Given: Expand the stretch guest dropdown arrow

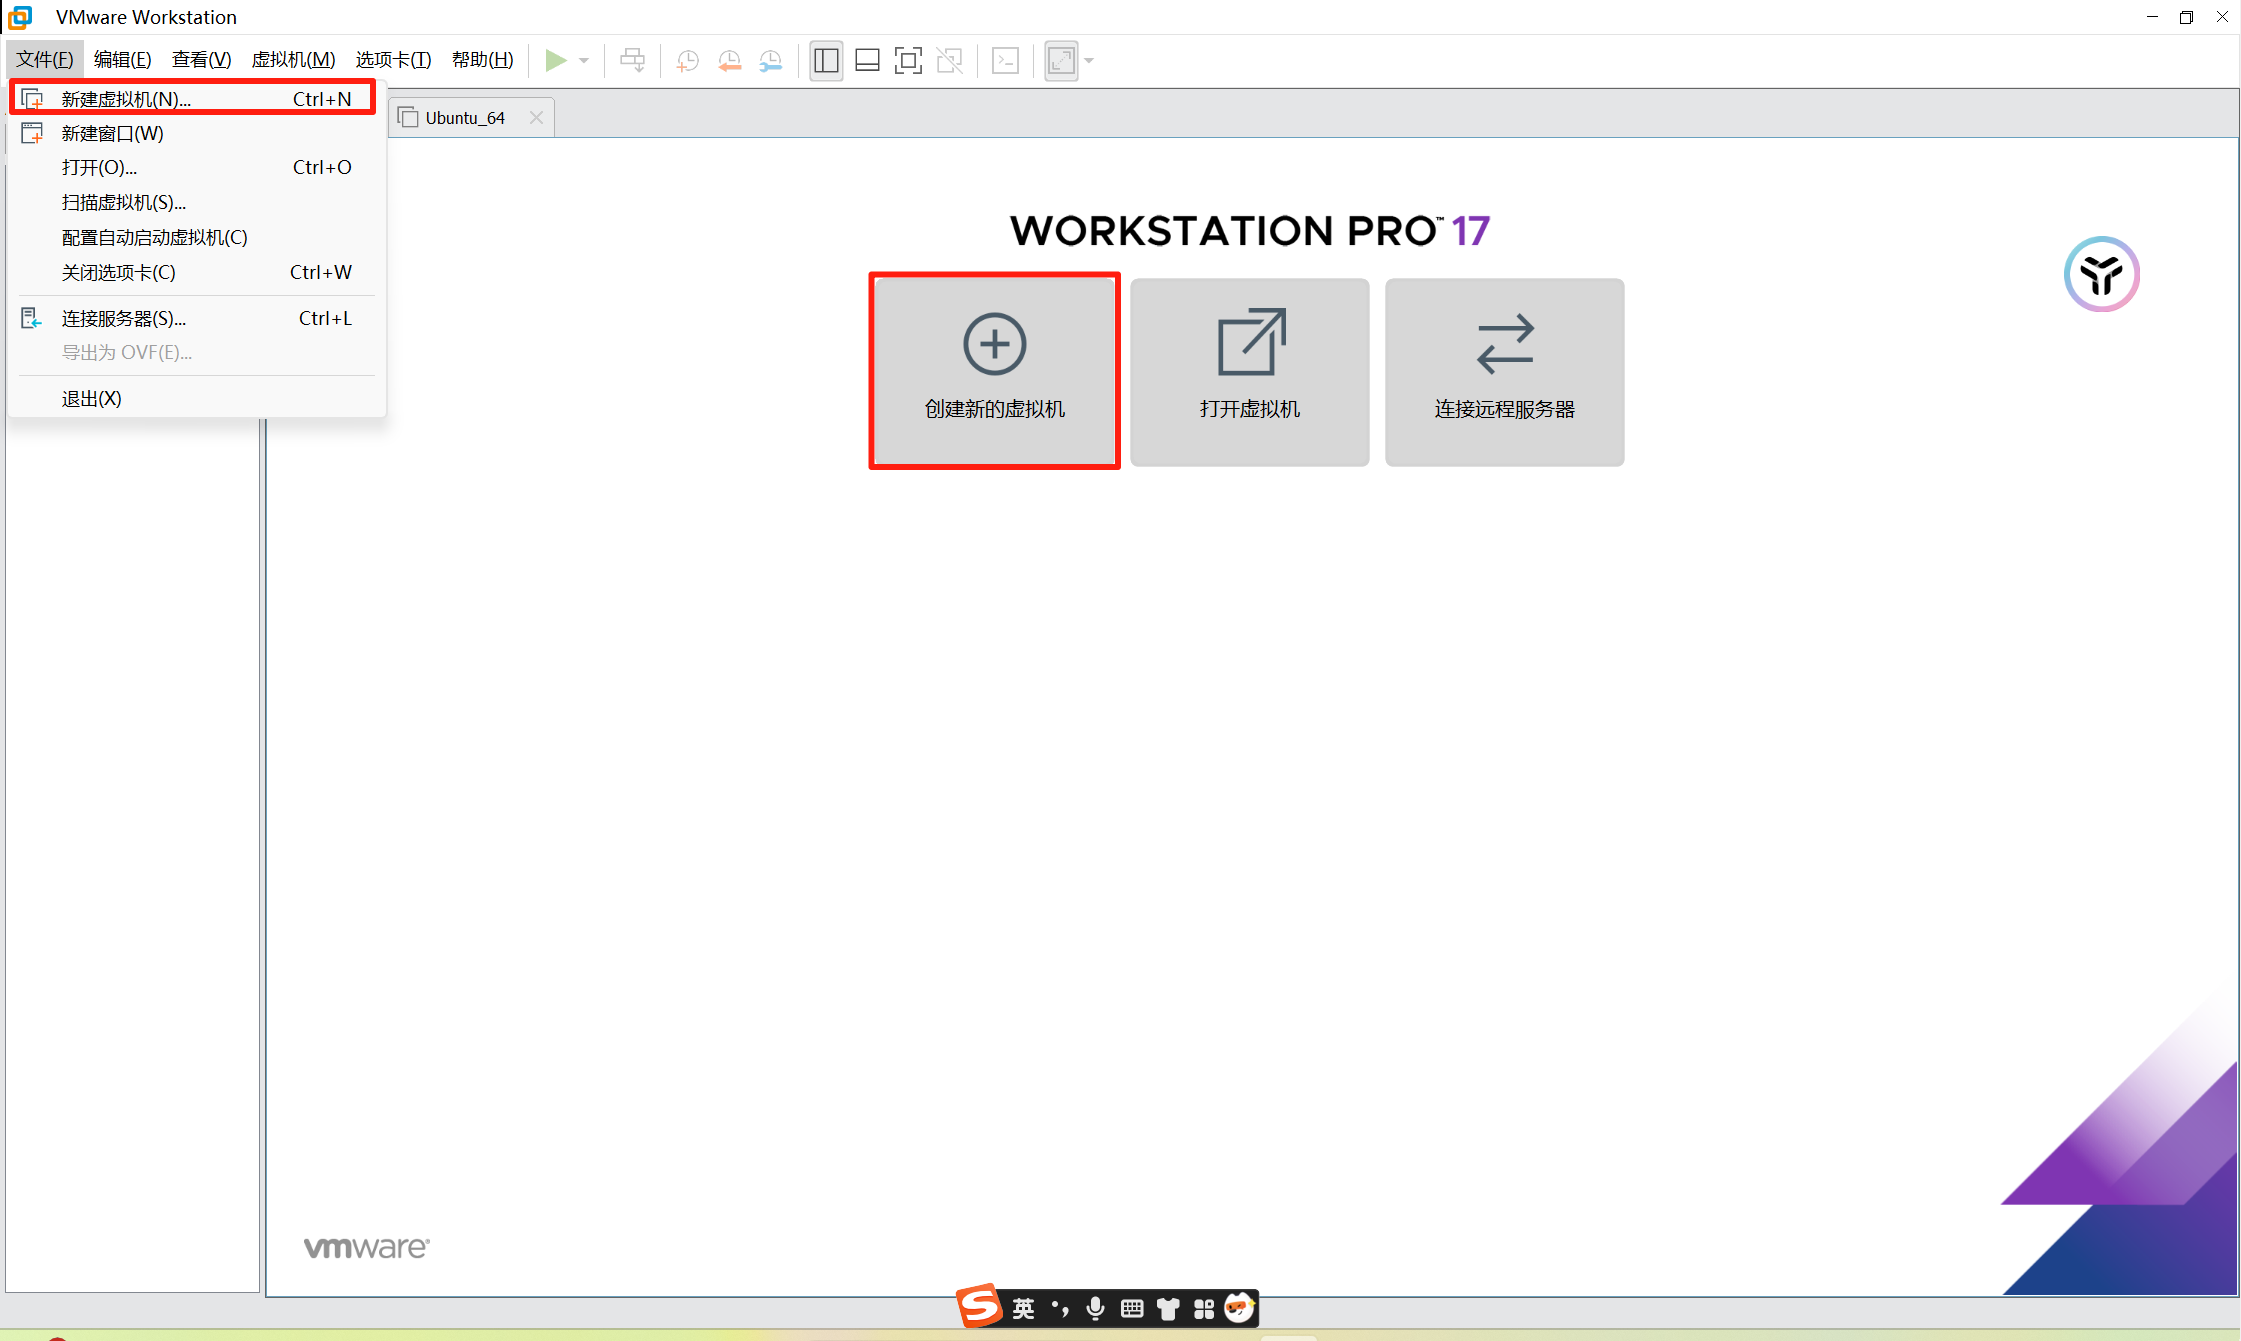Looking at the screenshot, I should point(1089,61).
